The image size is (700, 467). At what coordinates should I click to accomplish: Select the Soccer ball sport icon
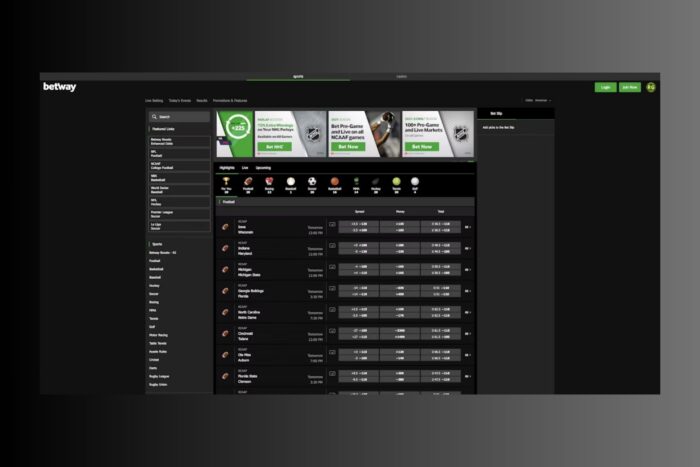tap(313, 183)
